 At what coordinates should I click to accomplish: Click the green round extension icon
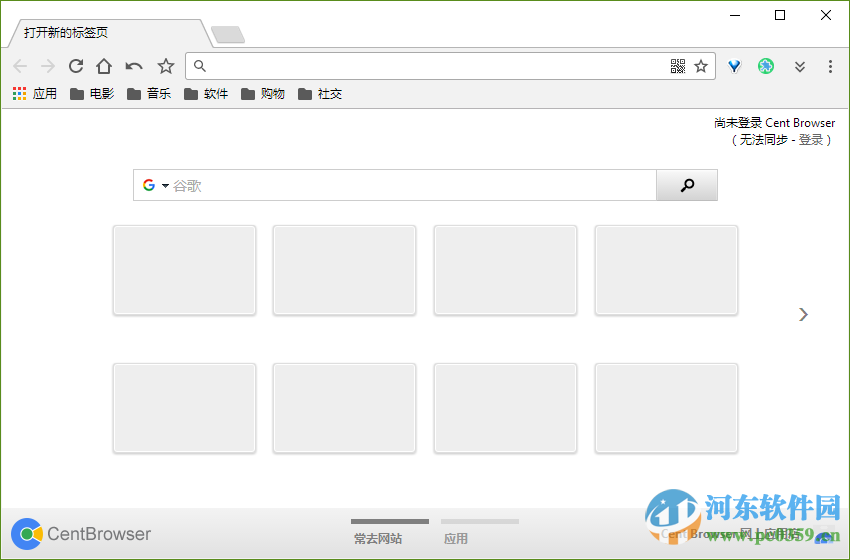click(x=766, y=66)
